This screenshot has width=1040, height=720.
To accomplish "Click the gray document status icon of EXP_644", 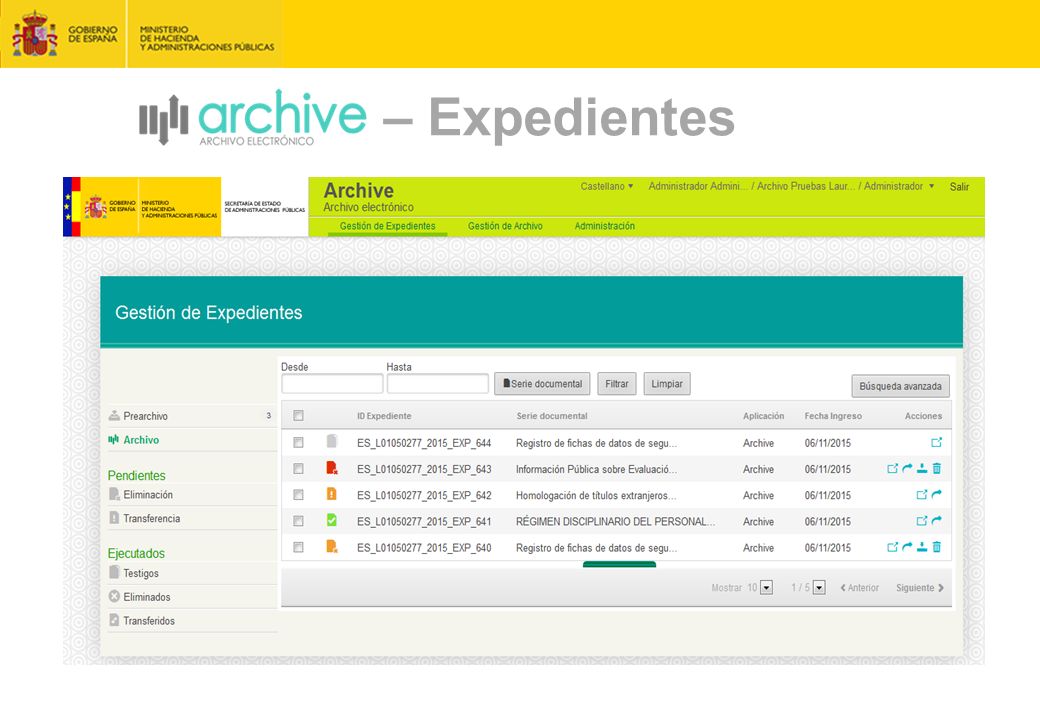I will coord(332,442).
